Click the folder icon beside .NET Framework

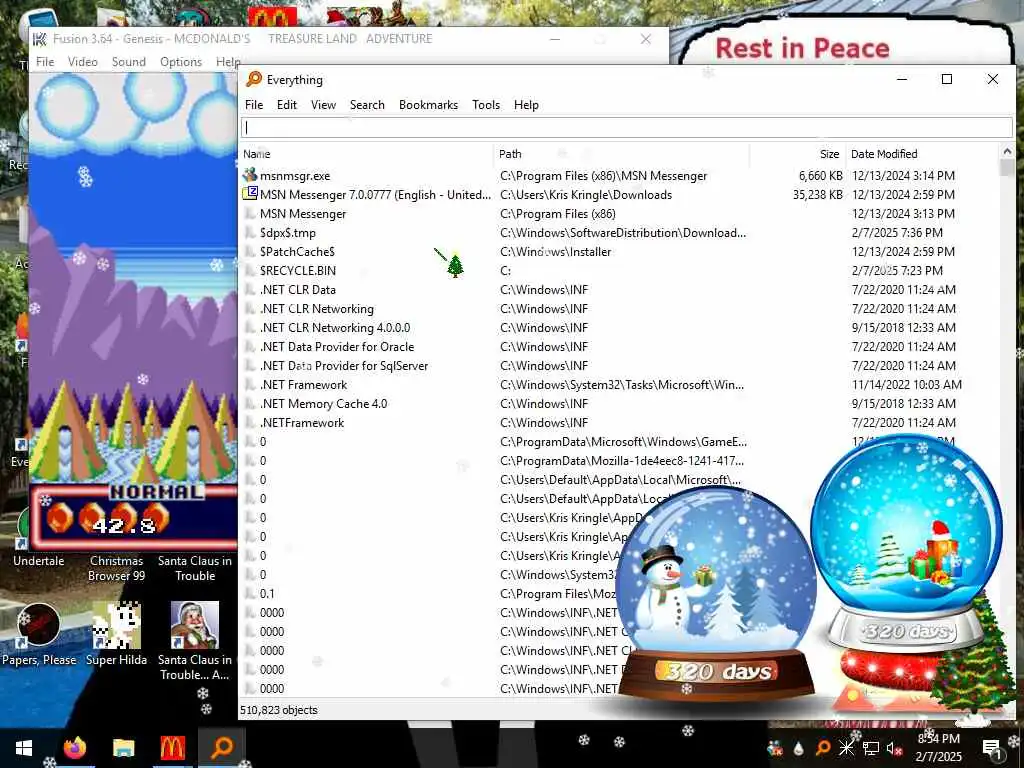[x=249, y=385]
